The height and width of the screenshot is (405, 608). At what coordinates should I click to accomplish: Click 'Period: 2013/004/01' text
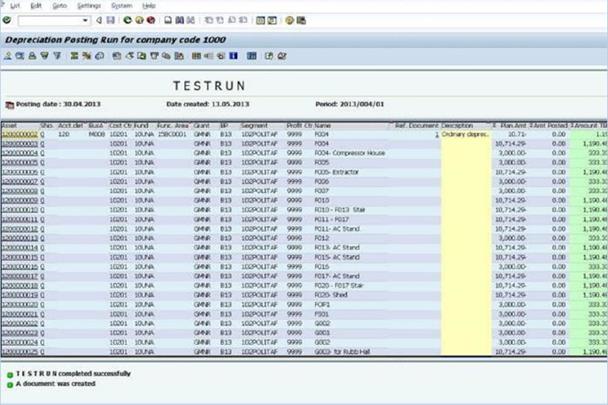tap(350, 104)
